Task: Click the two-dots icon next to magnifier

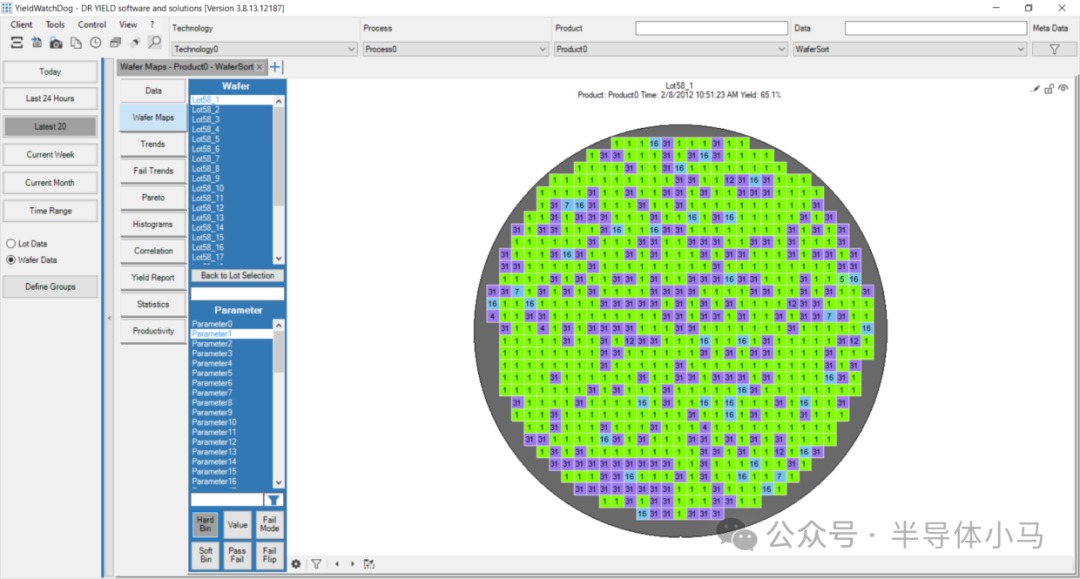Action: [135, 43]
